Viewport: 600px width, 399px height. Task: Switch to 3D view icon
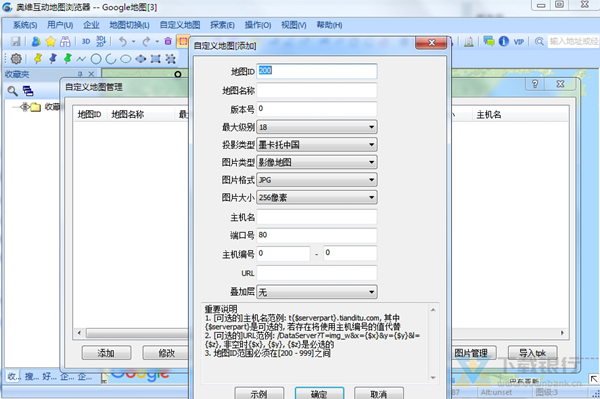pyautogui.click(x=86, y=41)
